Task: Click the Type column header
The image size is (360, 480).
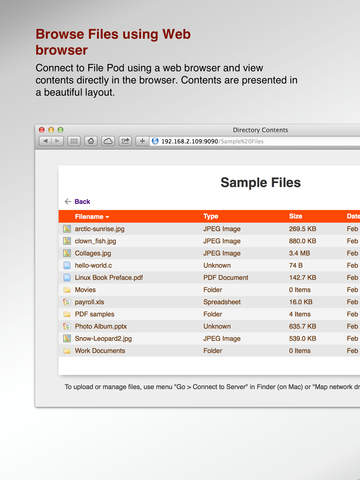Action: 211,217
